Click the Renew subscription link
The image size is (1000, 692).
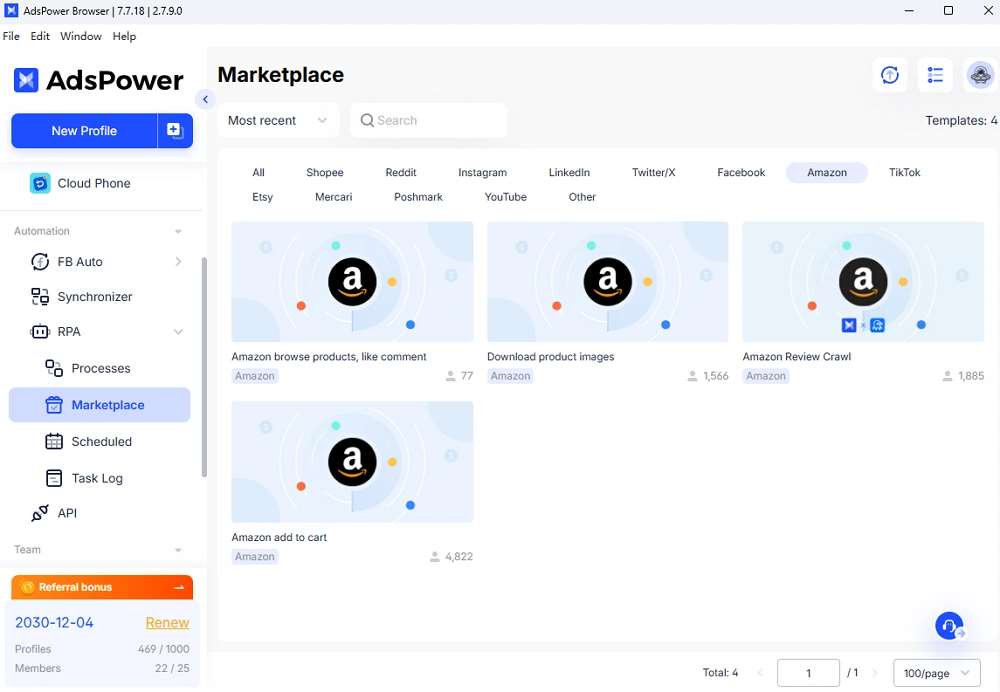point(167,622)
